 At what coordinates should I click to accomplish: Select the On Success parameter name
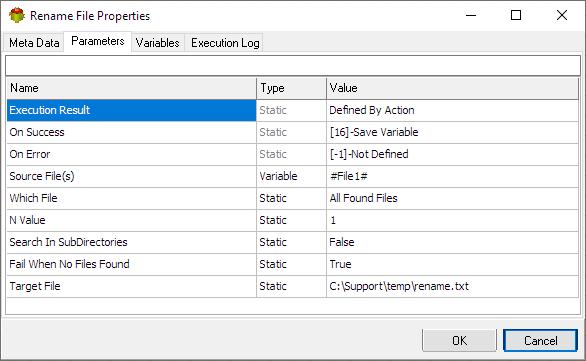(132, 132)
